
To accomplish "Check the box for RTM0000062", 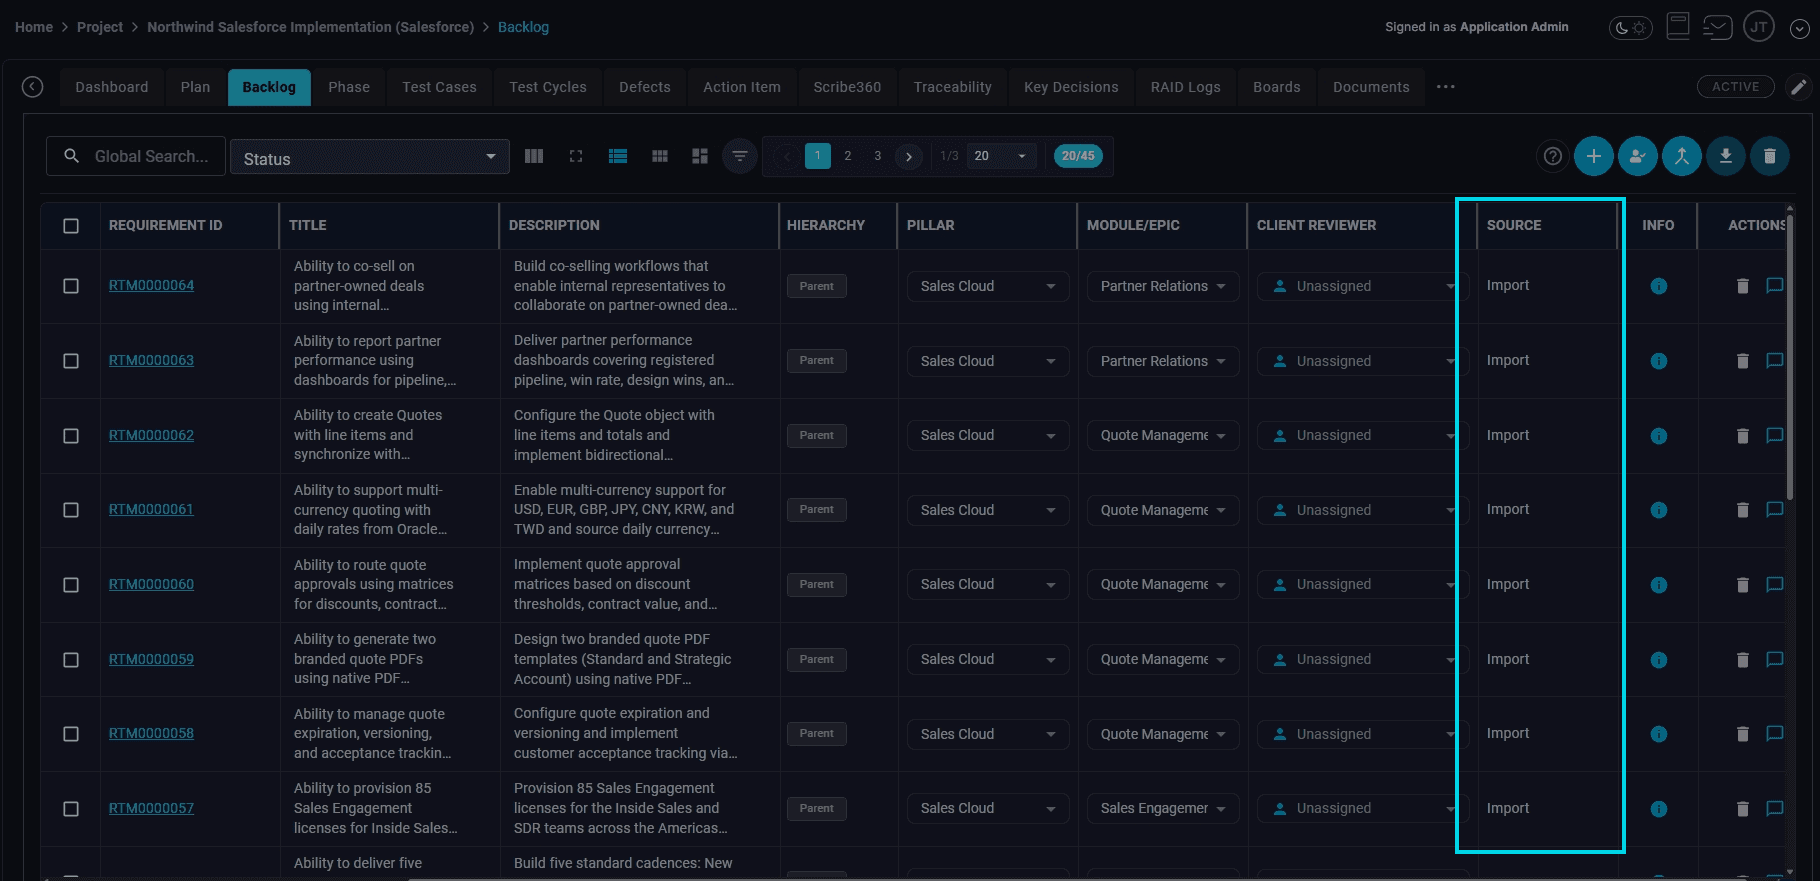I will coord(71,436).
